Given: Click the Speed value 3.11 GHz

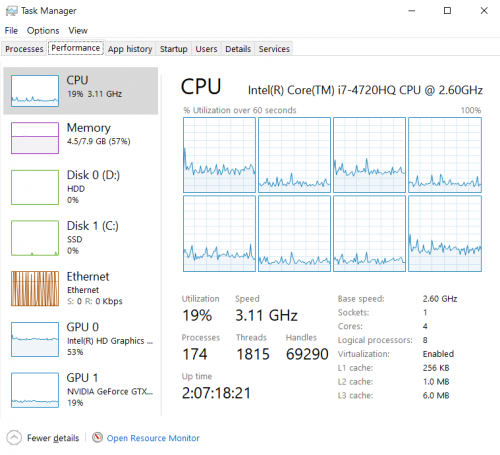Looking at the screenshot, I should pyautogui.click(x=266, y=315).
